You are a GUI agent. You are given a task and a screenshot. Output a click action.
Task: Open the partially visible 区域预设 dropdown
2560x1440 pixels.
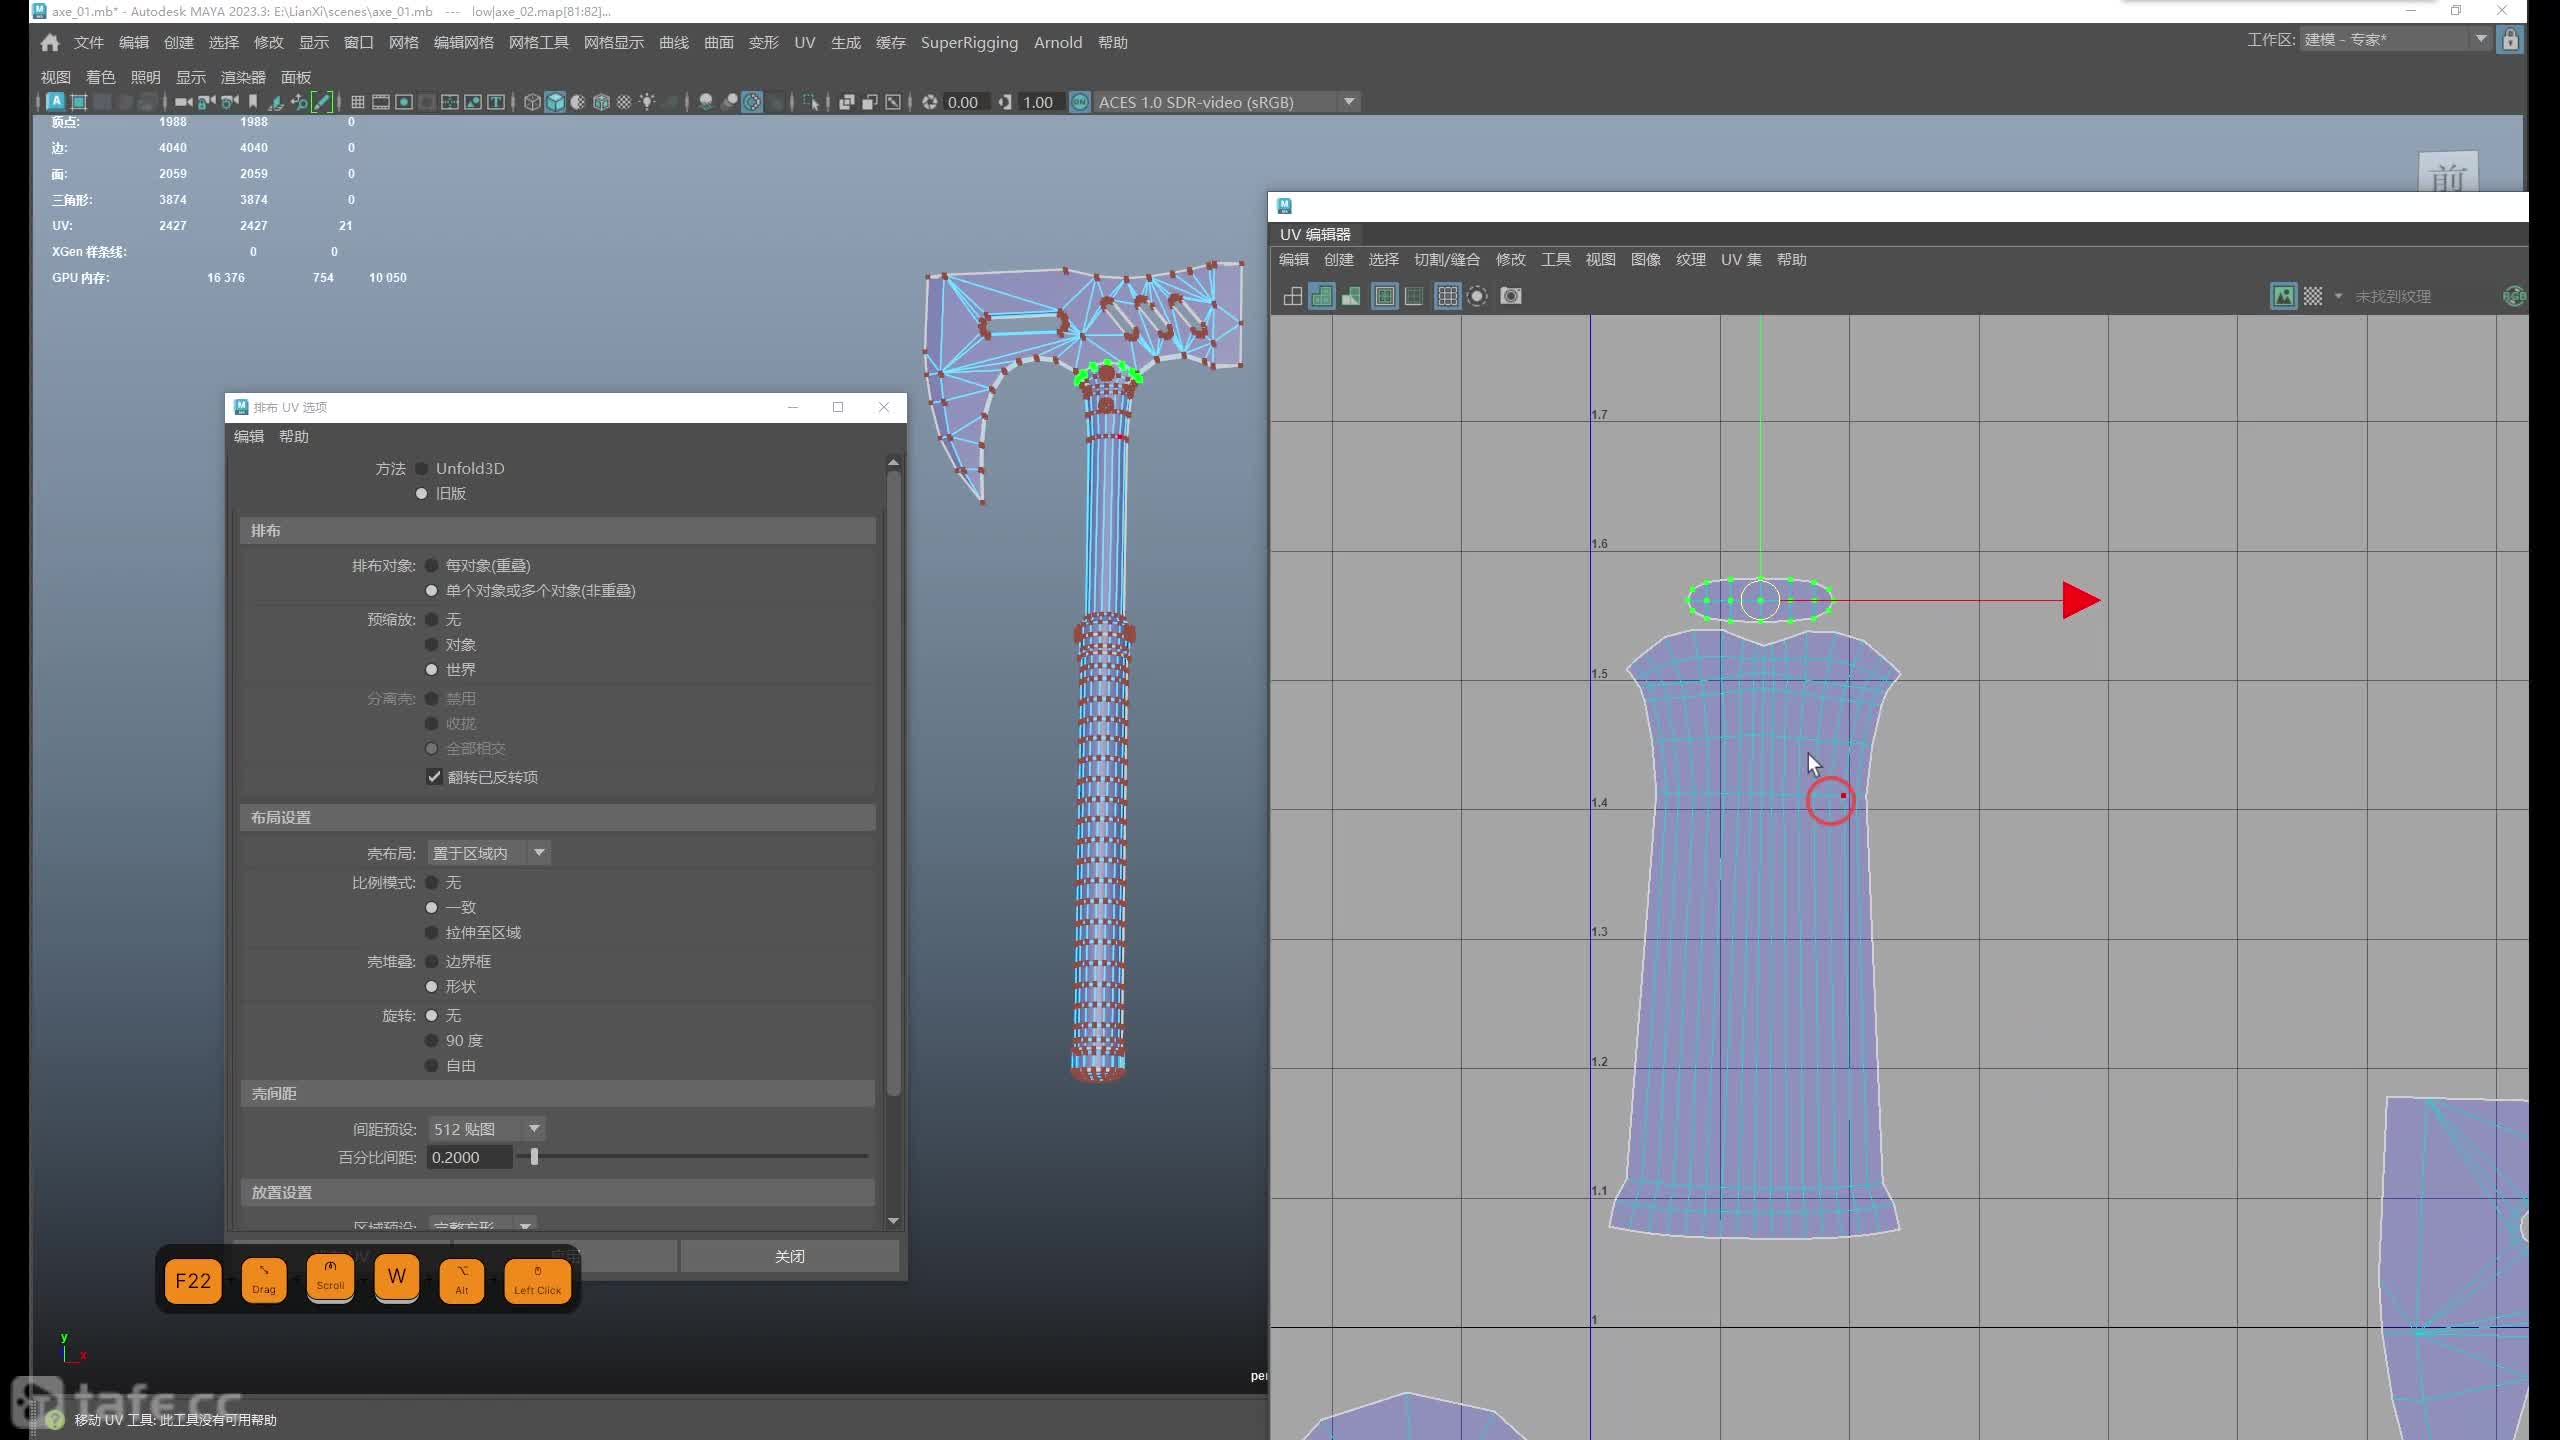(x=482, y=1225)
